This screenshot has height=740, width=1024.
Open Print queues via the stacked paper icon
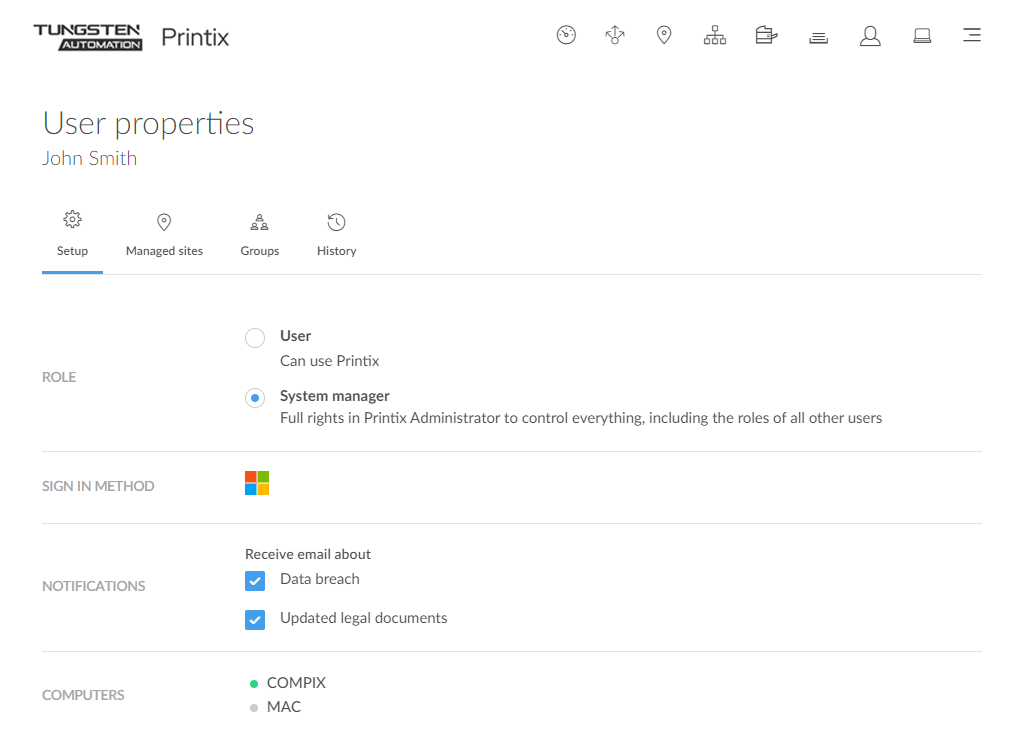(x=818, y=37)
